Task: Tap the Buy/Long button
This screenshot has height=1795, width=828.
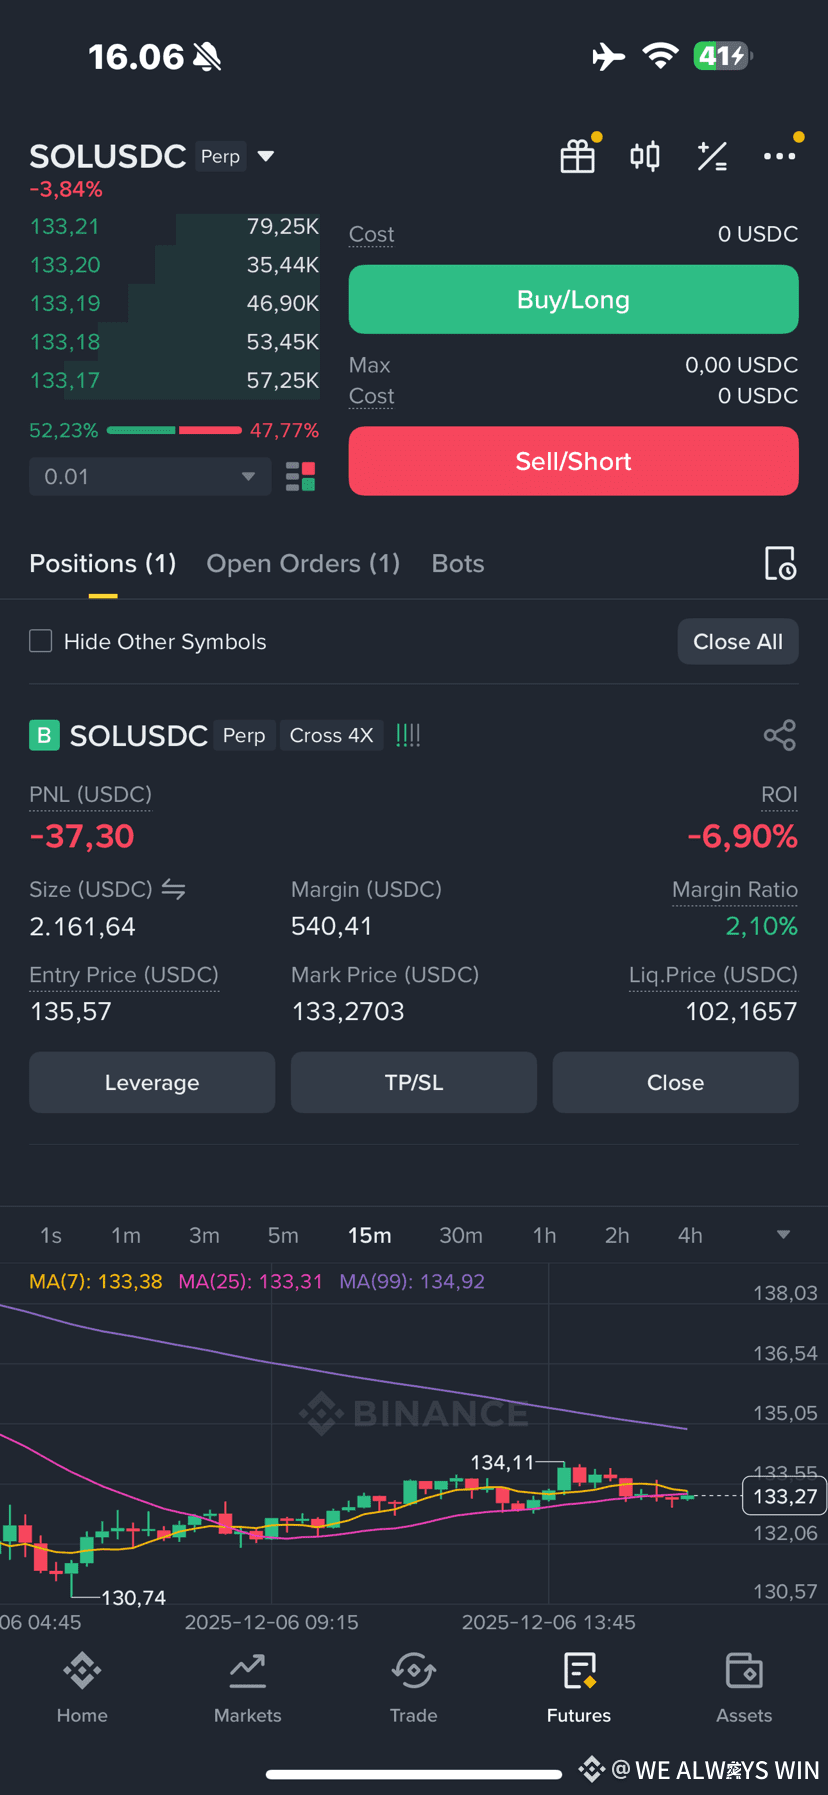Action: (573, 299)
